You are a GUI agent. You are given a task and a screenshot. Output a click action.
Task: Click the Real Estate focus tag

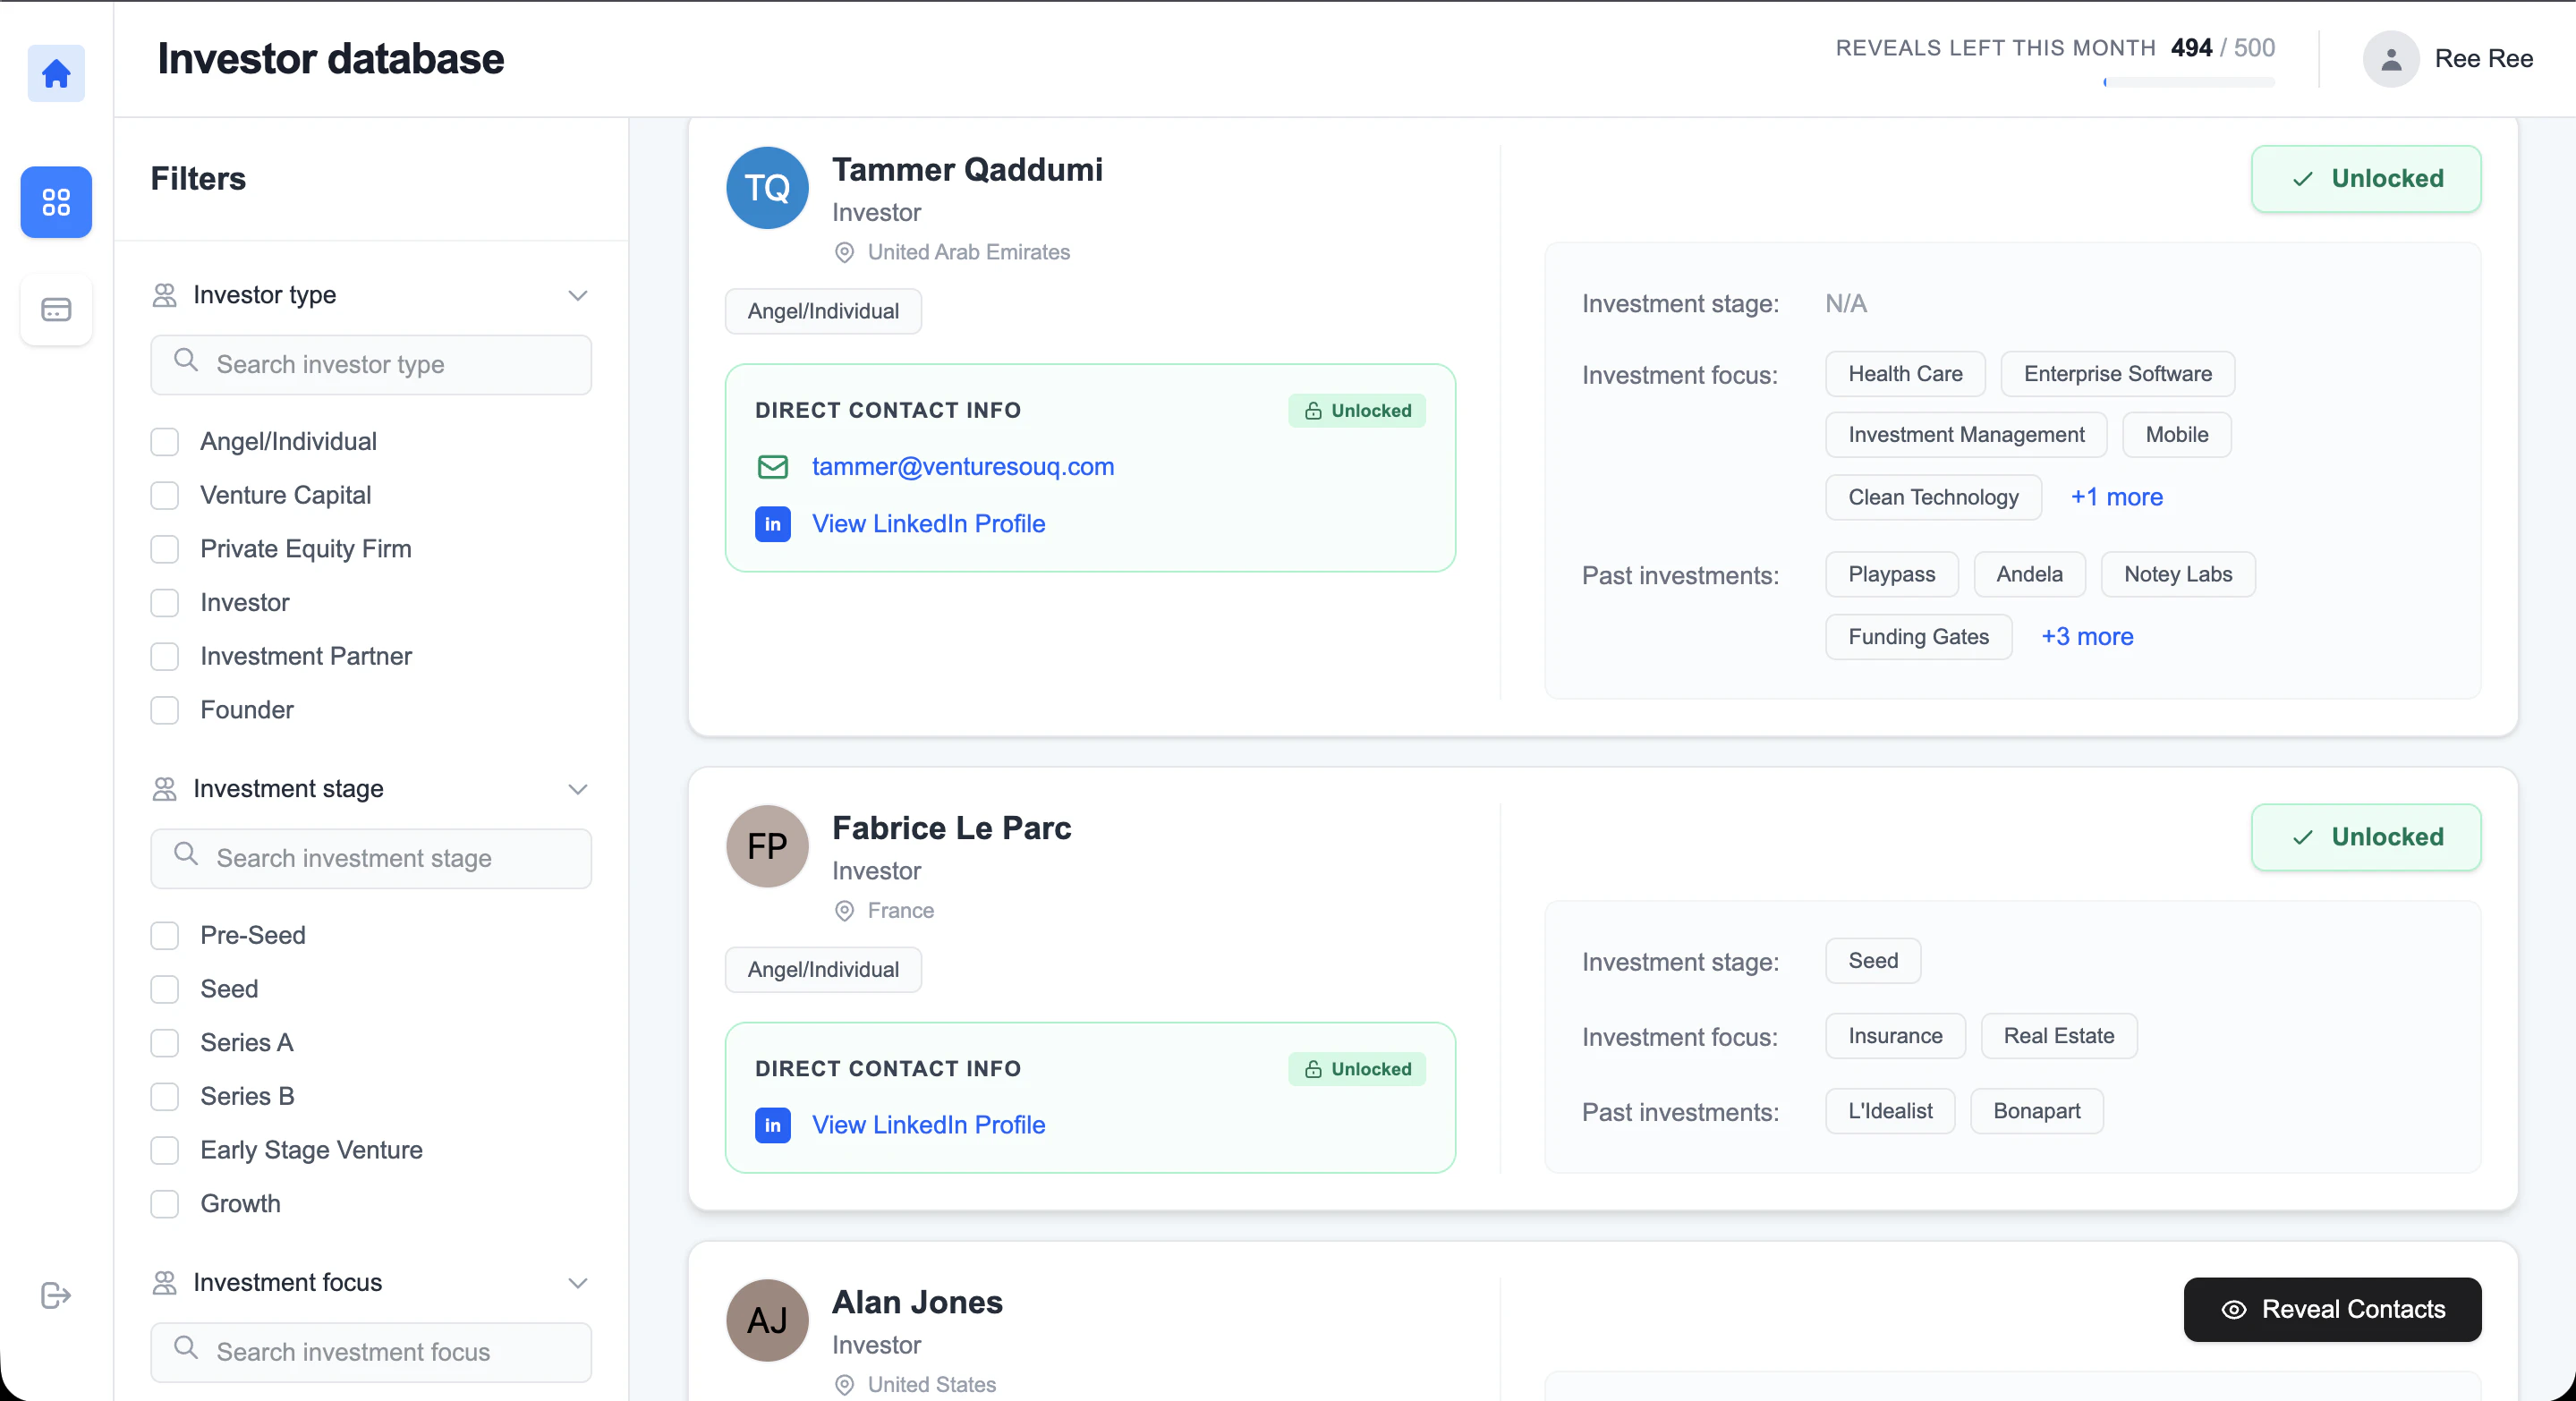coord(2058,1037)
